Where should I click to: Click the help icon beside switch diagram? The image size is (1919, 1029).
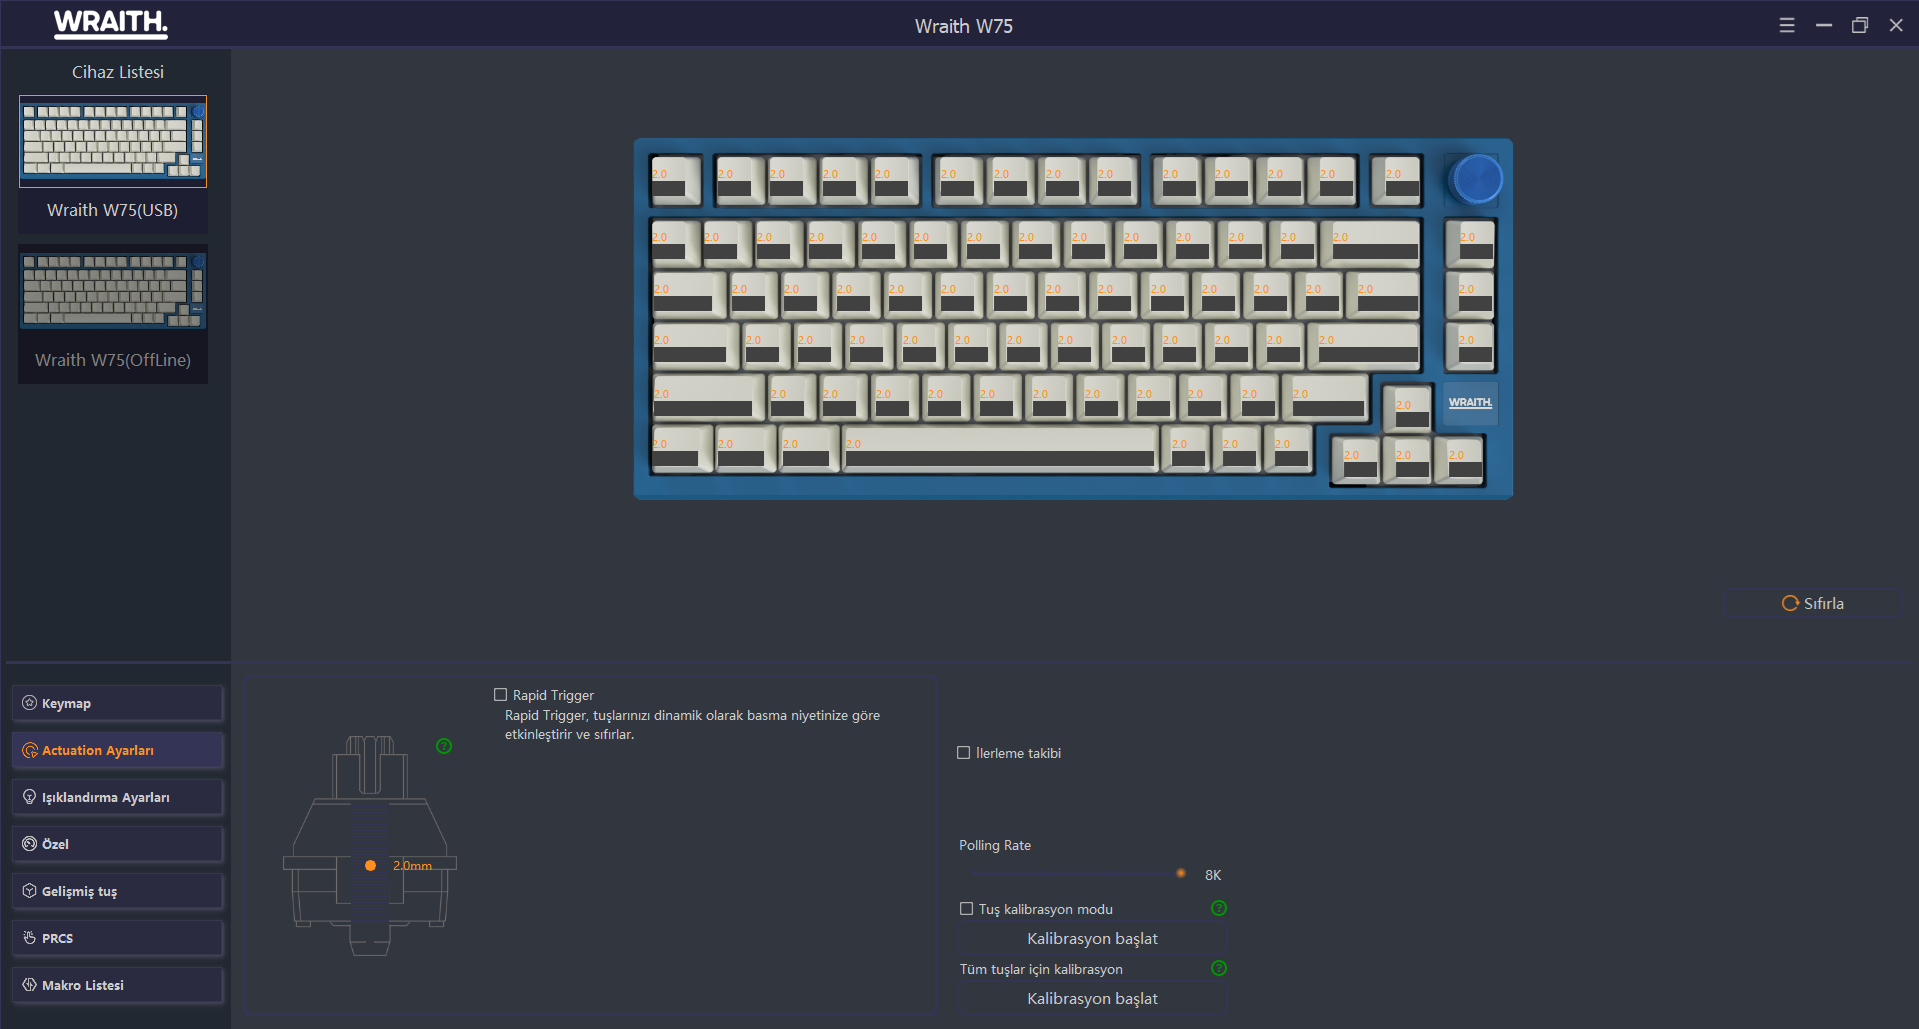point(444,746)
